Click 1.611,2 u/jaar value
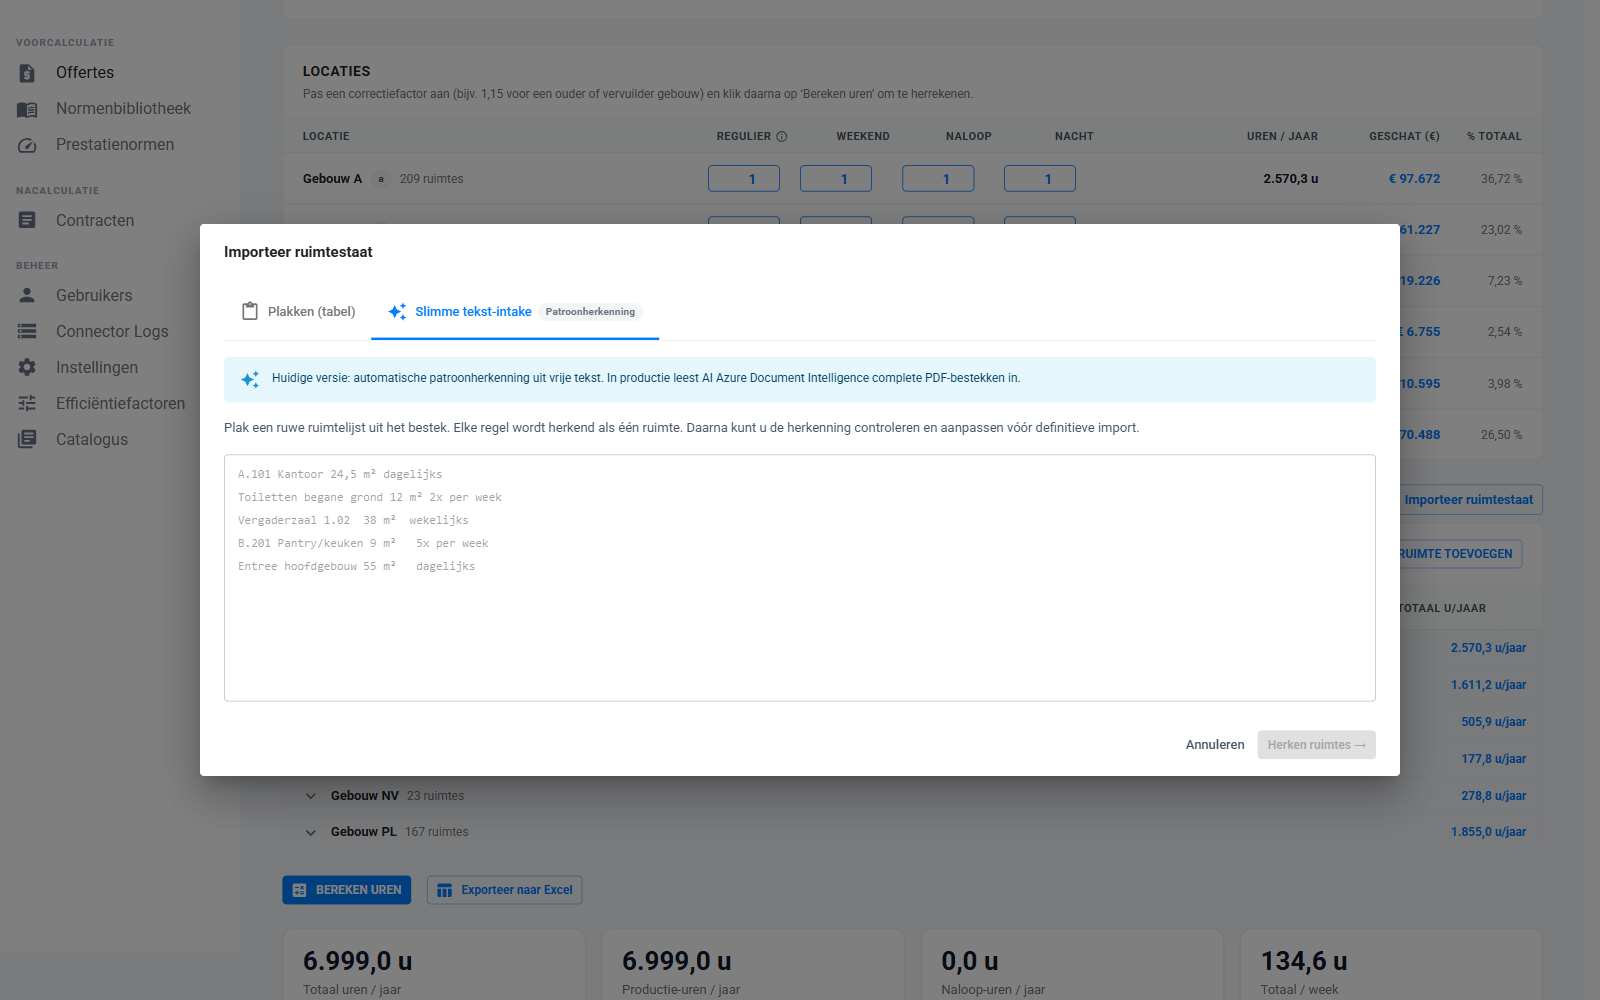 click(x=1488, y=685)
